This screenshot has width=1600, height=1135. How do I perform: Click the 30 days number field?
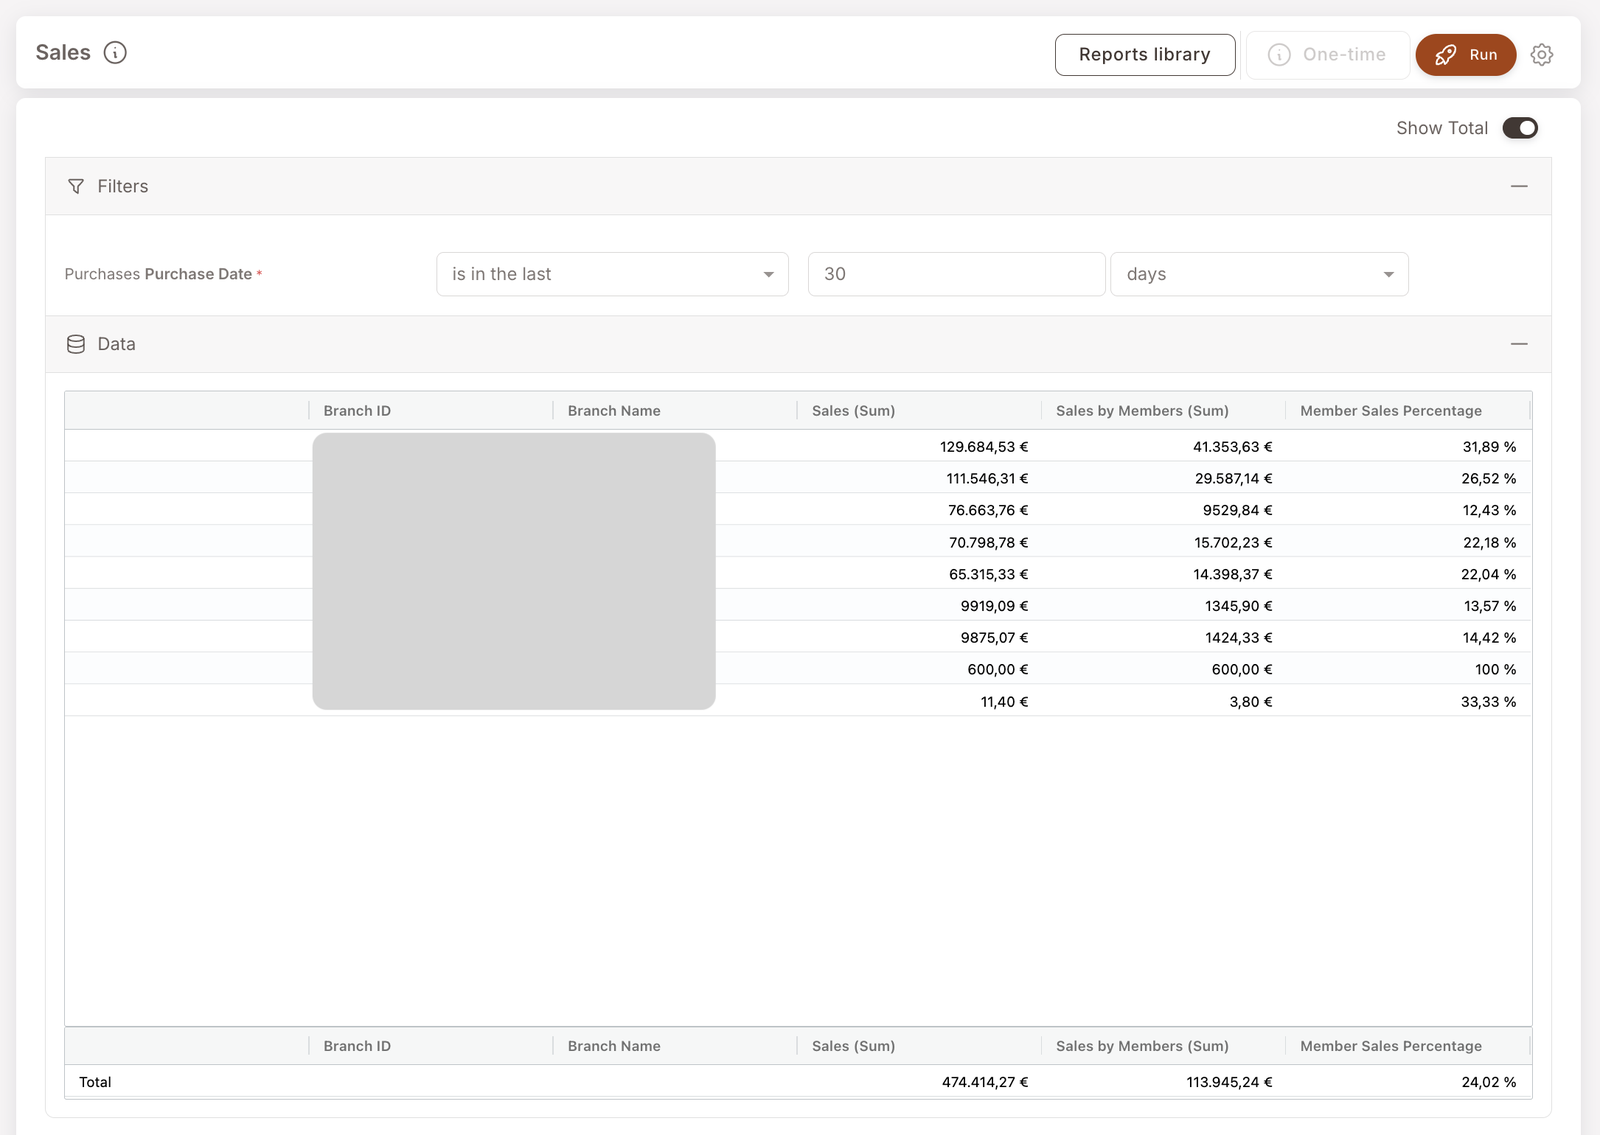point(957,274)
